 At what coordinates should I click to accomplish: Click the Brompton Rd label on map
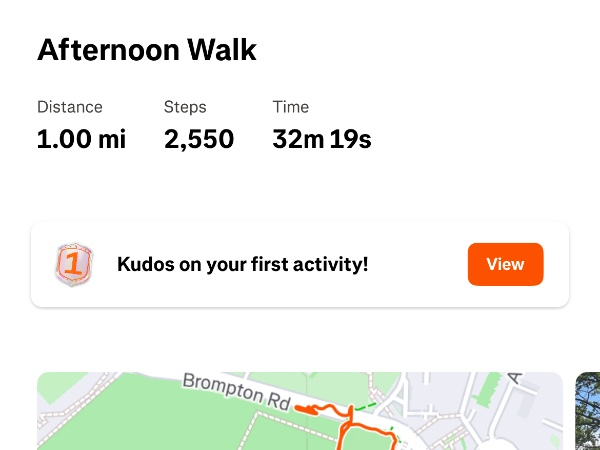click(236, 392)
